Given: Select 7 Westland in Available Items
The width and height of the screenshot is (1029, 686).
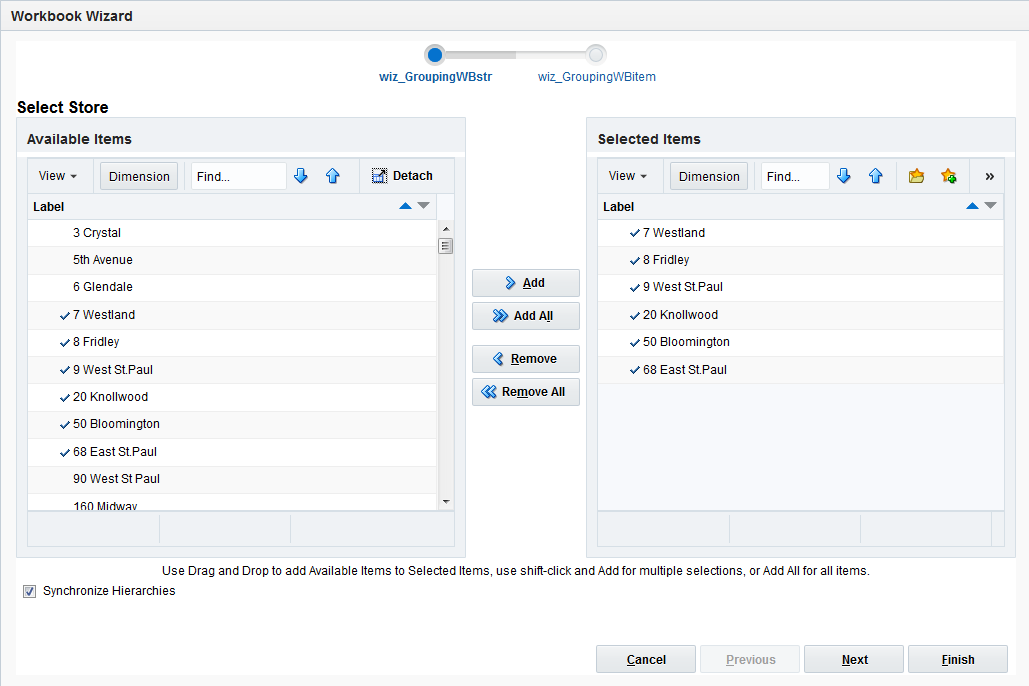Looking at the screenshot, I should click(232, 315).
